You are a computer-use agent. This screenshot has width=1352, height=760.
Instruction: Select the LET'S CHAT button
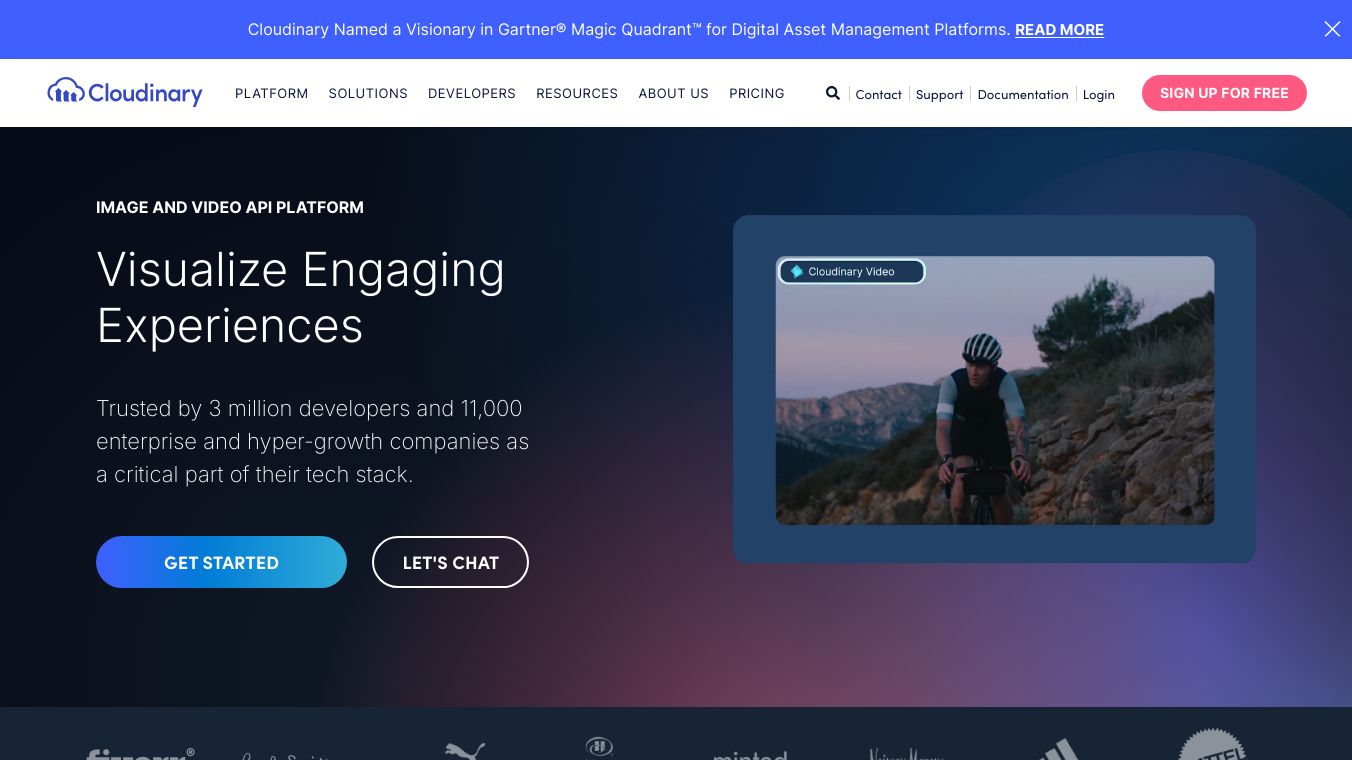(450, 562)
